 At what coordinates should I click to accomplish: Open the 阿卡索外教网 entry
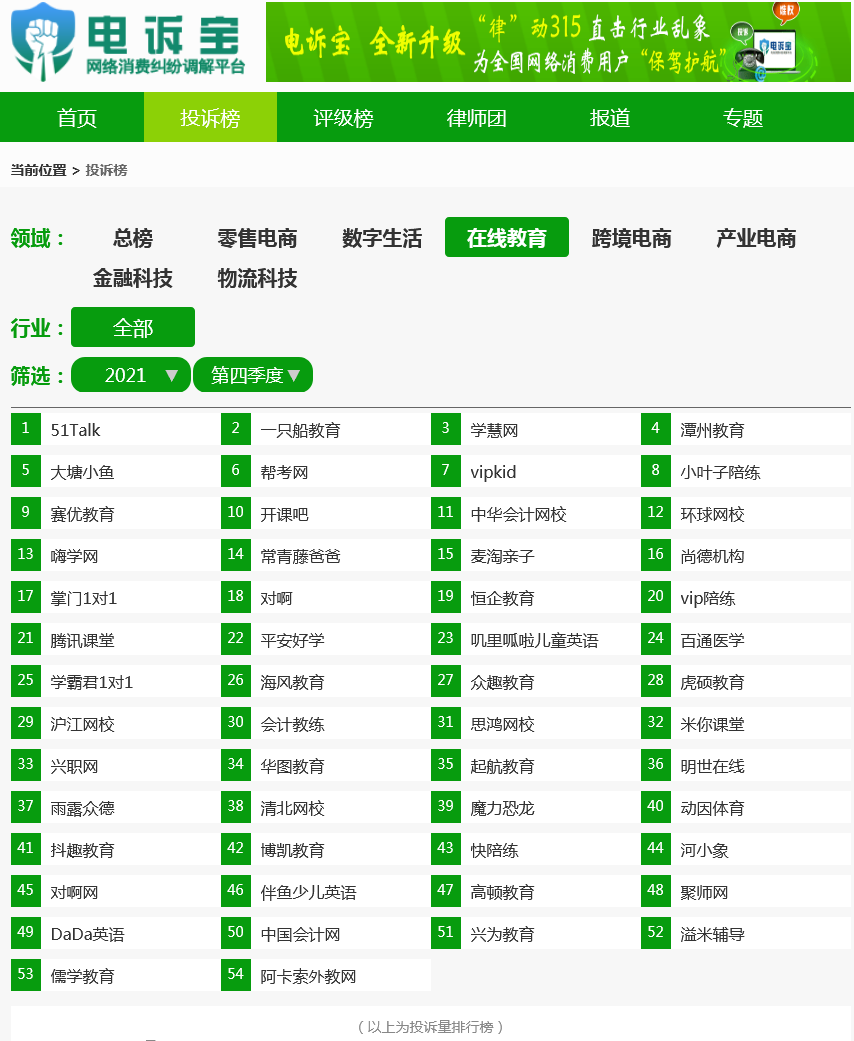308,976
